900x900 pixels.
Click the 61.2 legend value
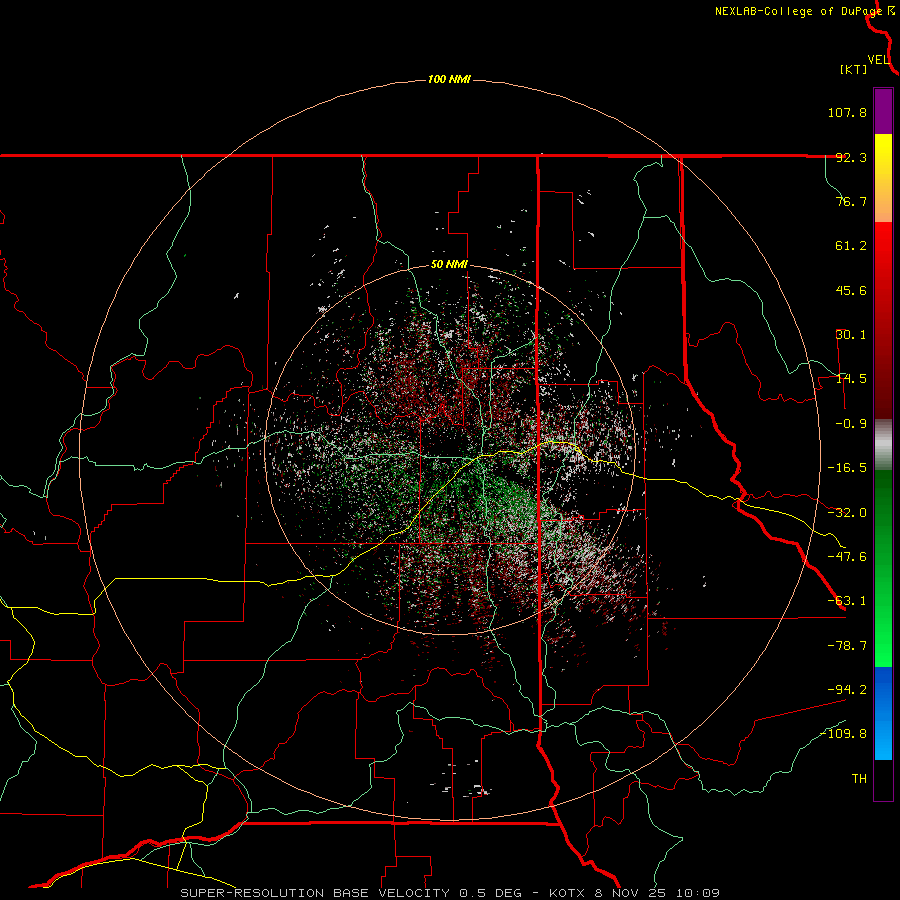click(851, 246)
